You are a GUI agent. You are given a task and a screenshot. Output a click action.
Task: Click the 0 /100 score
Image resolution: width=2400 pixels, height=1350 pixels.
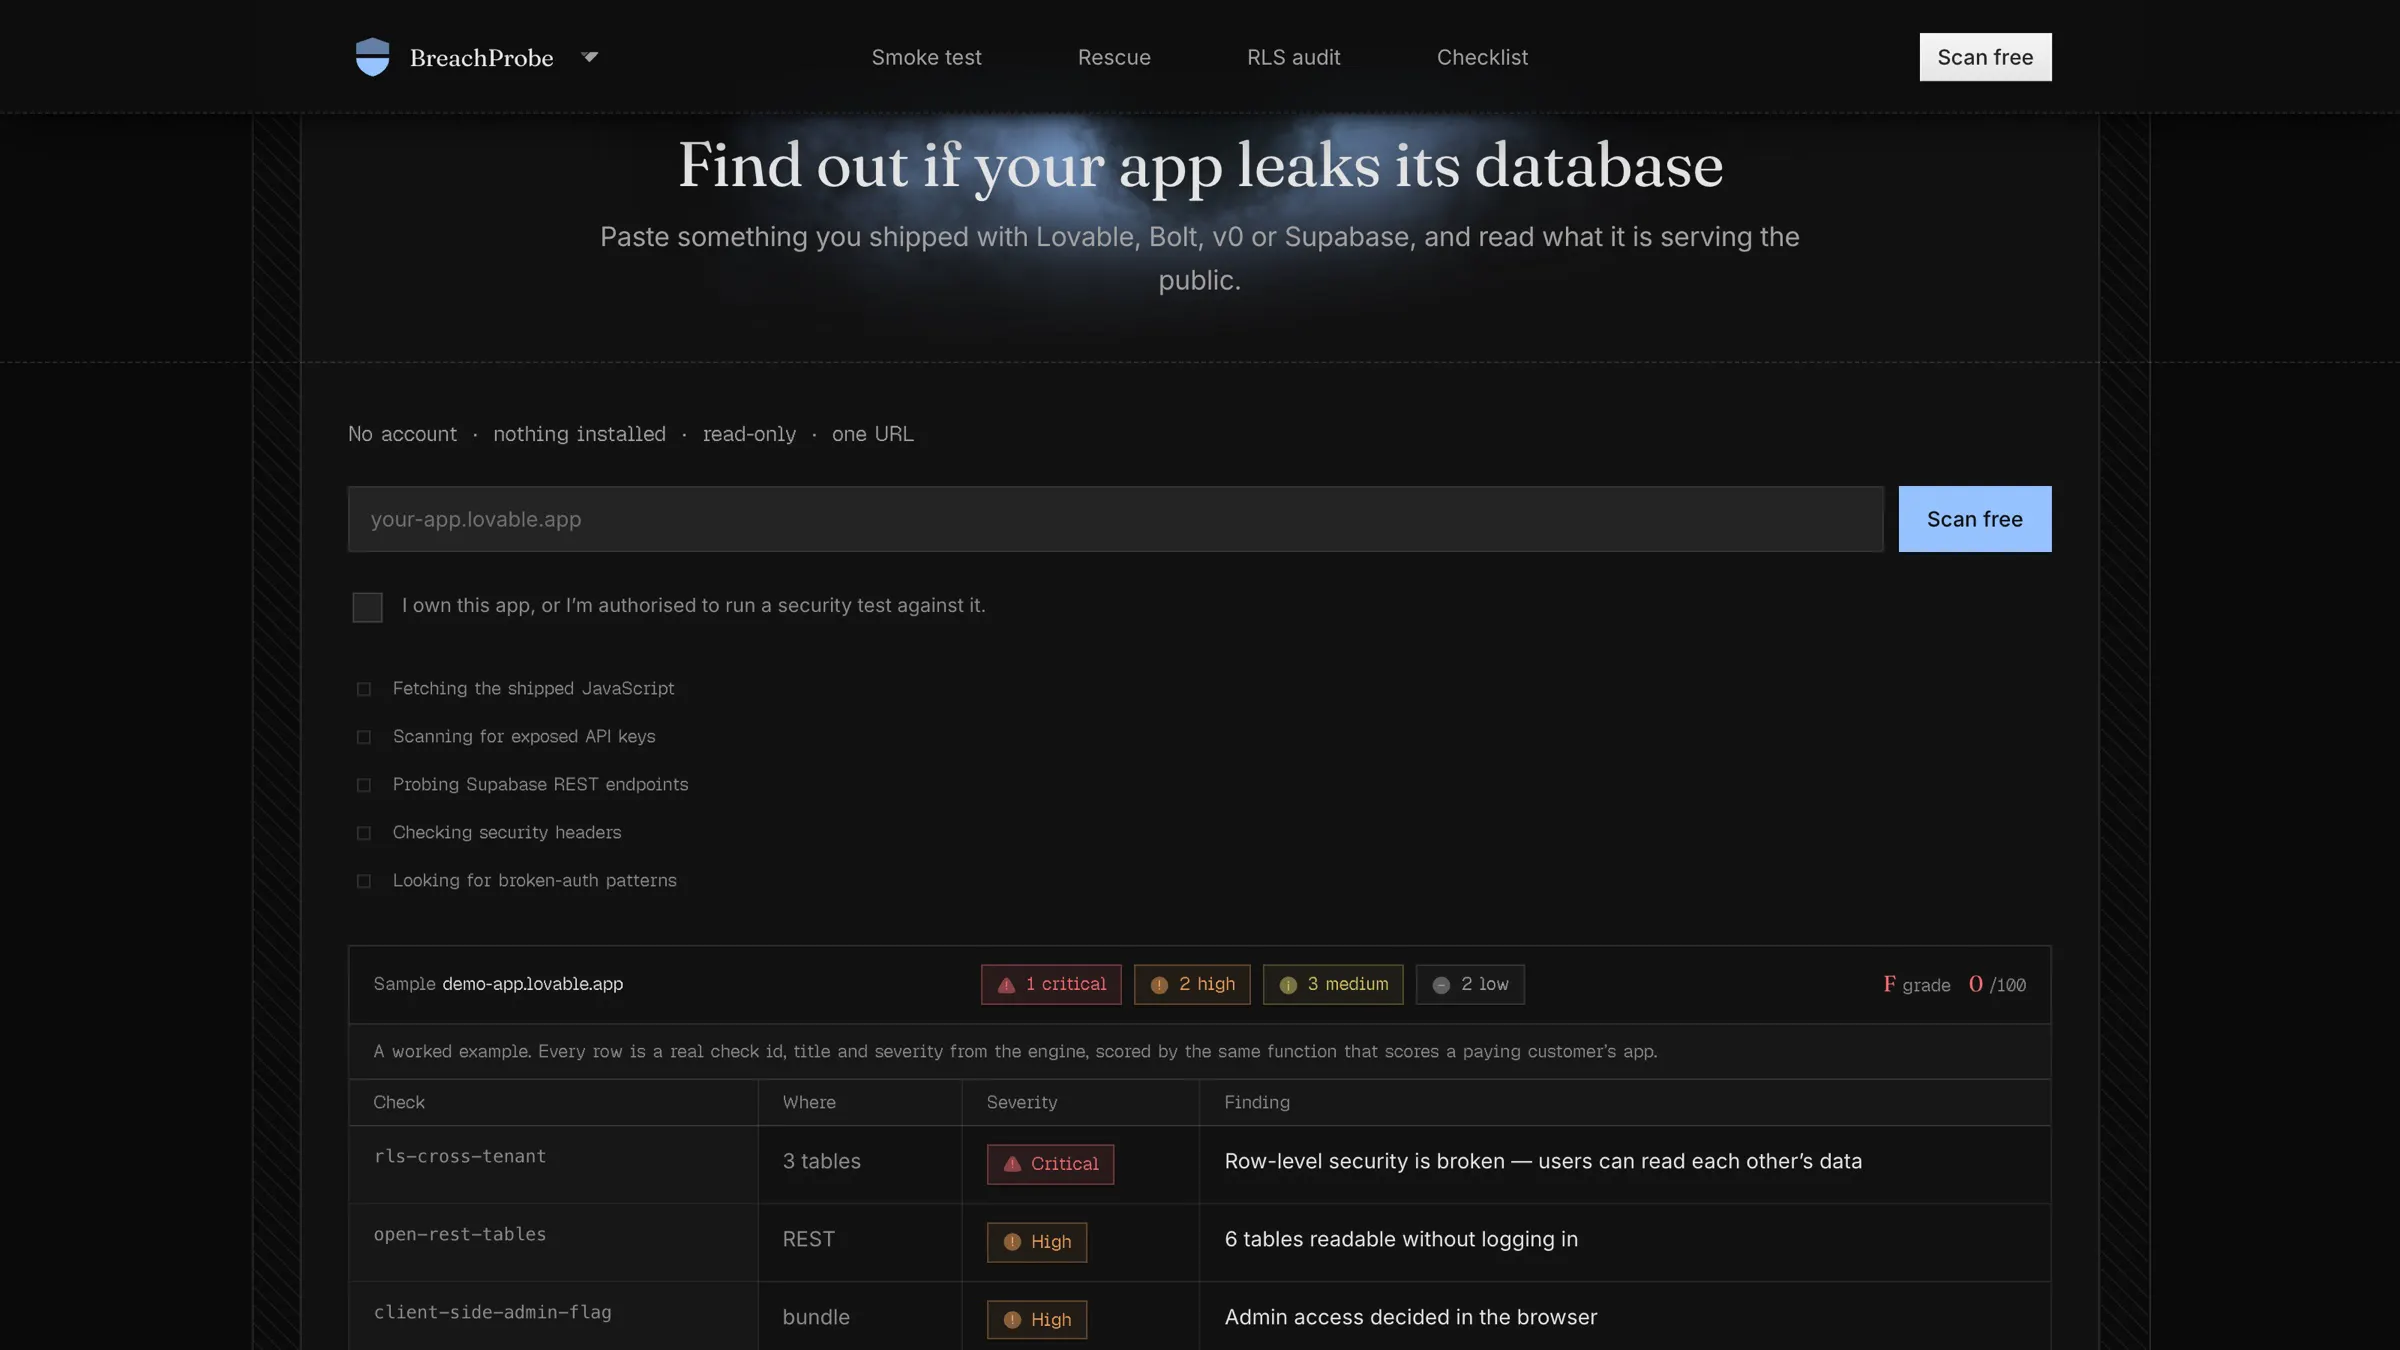[1997, 984]
